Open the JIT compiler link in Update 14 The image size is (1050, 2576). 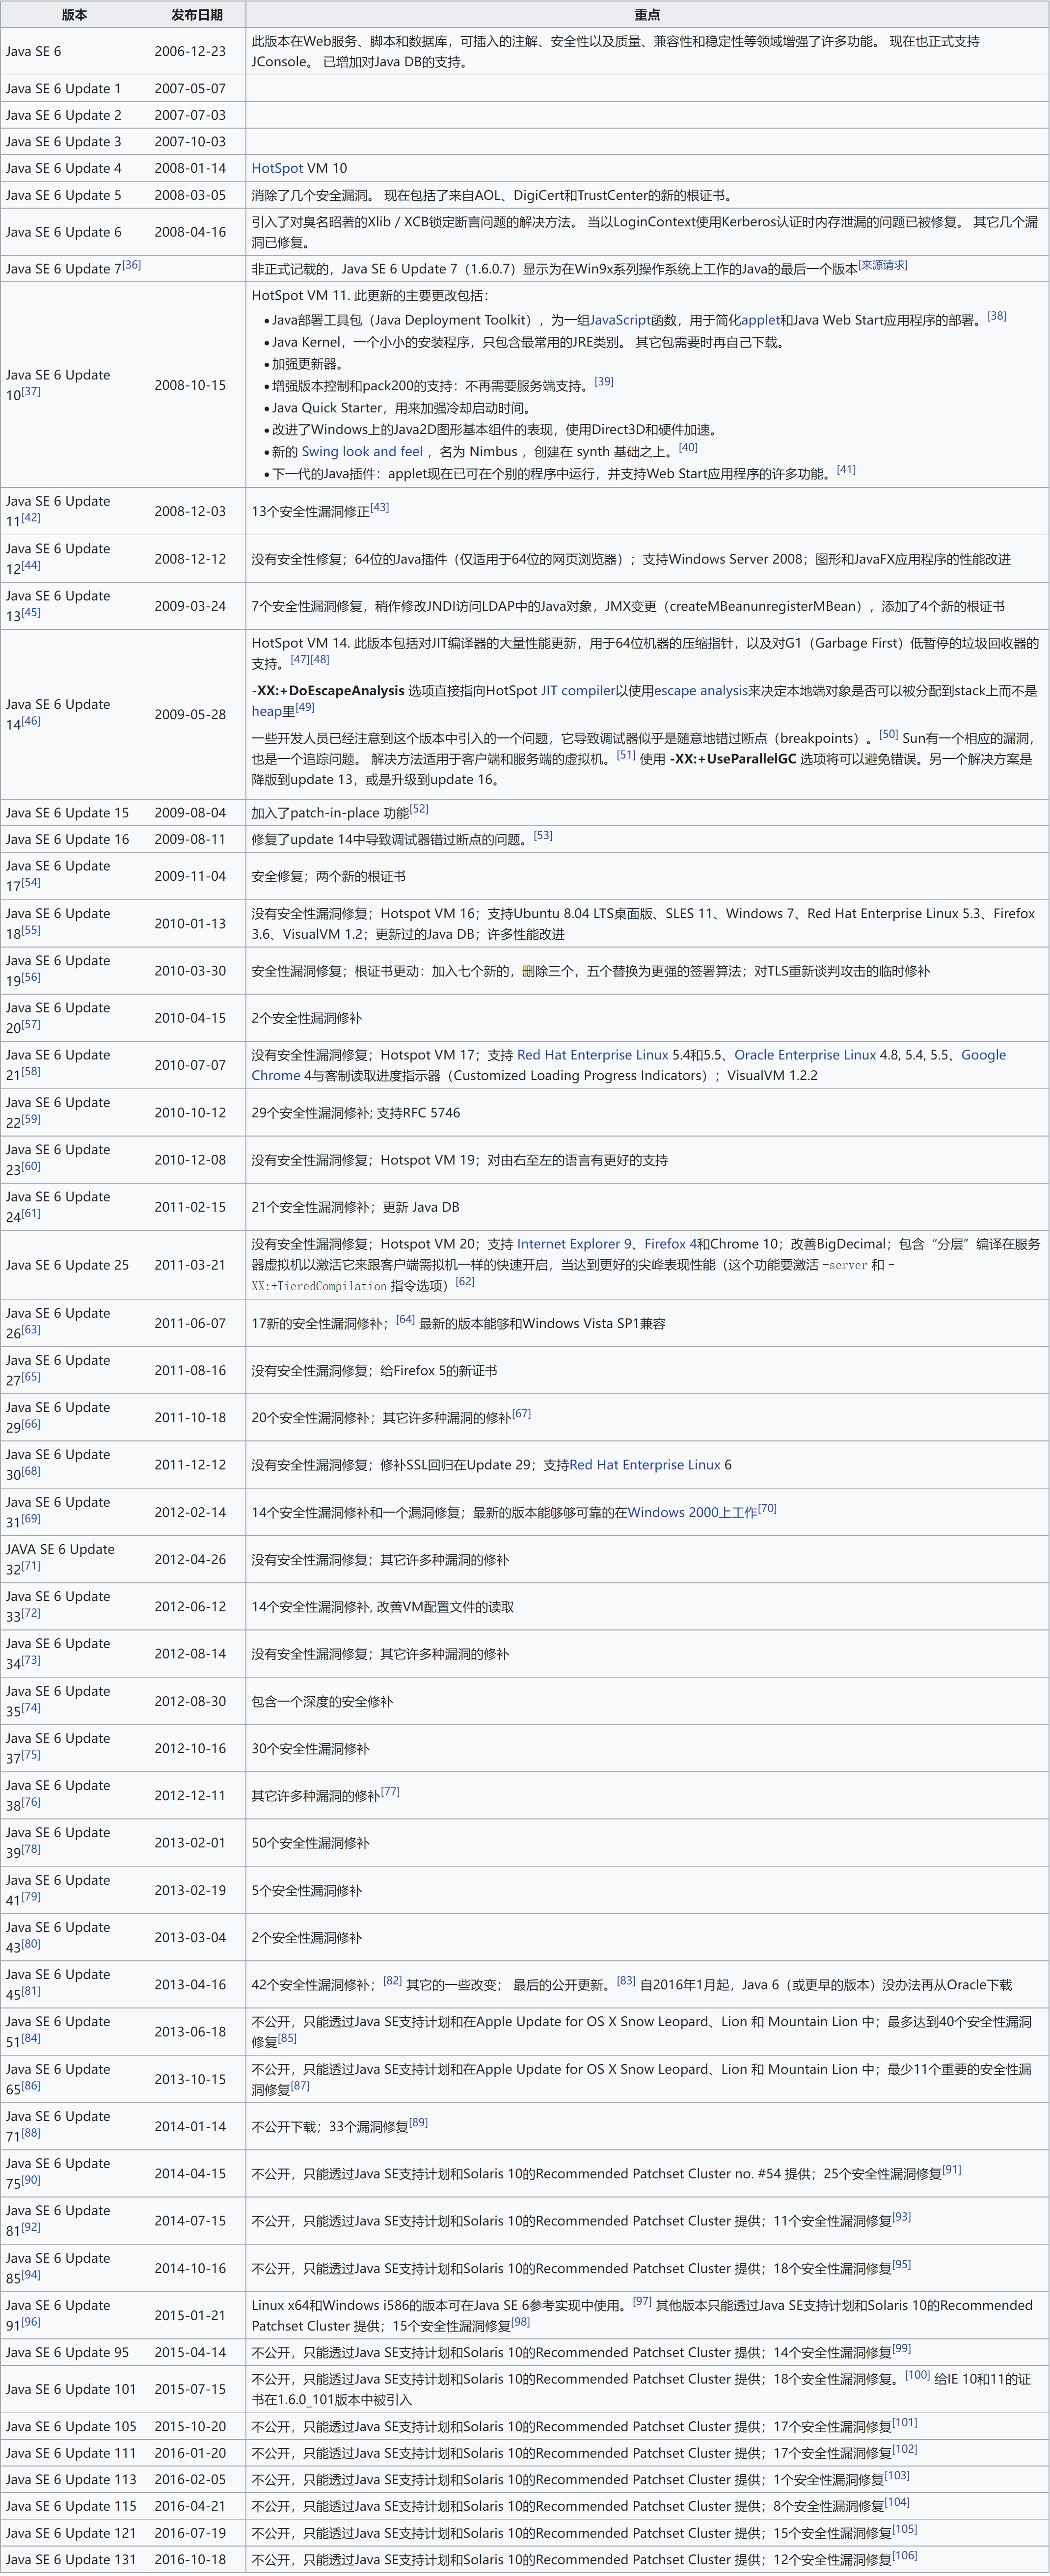click(x=577, y=691)
